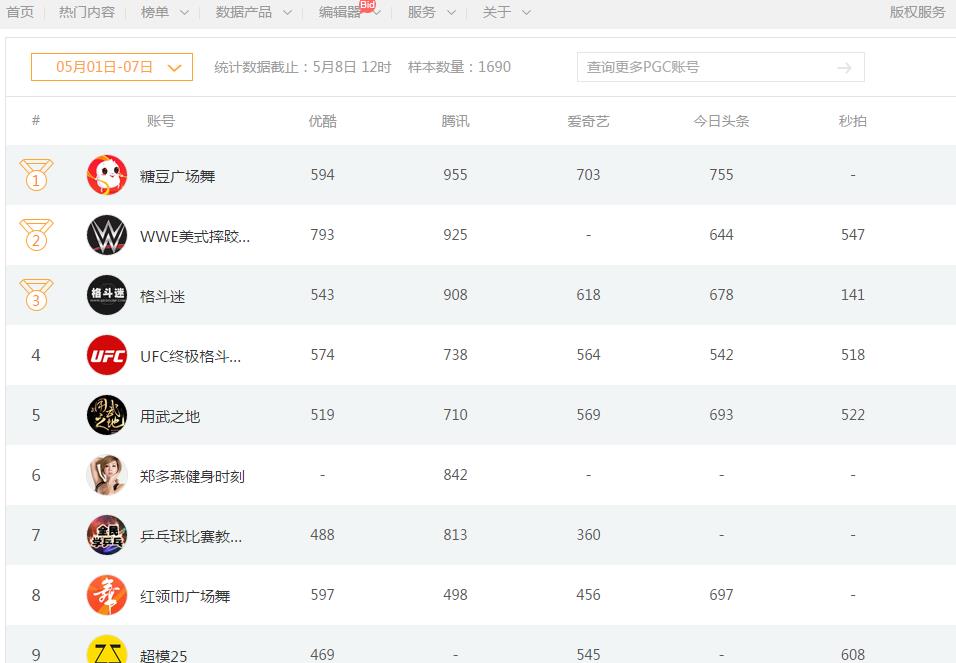Open the 05月01日-07日 date range dropdown

tap(112, 67)
